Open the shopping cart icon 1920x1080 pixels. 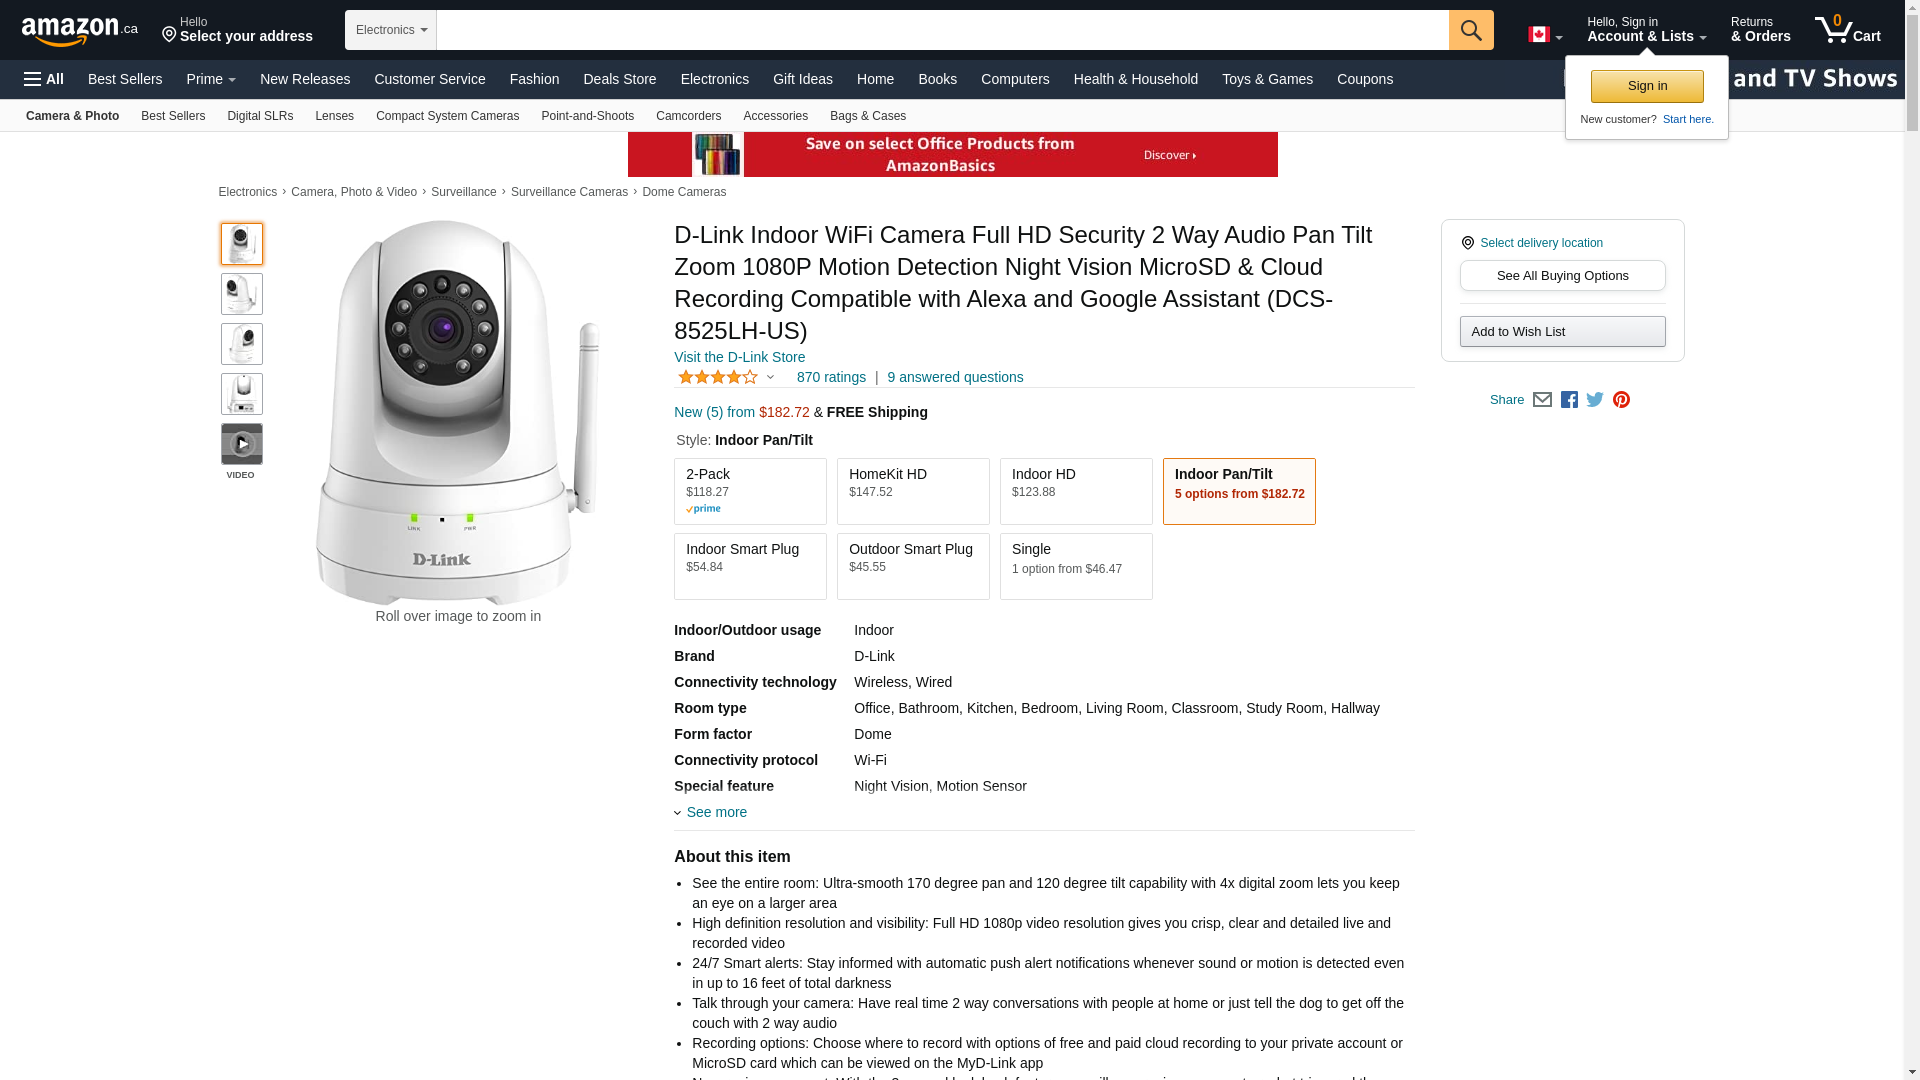1847,30
